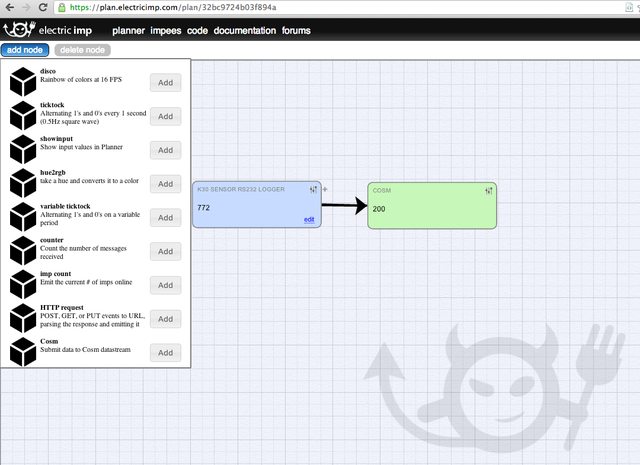The image size is (640, 465).
Task: Click the 'HTTP request' name text
Action: click(62, 307)
